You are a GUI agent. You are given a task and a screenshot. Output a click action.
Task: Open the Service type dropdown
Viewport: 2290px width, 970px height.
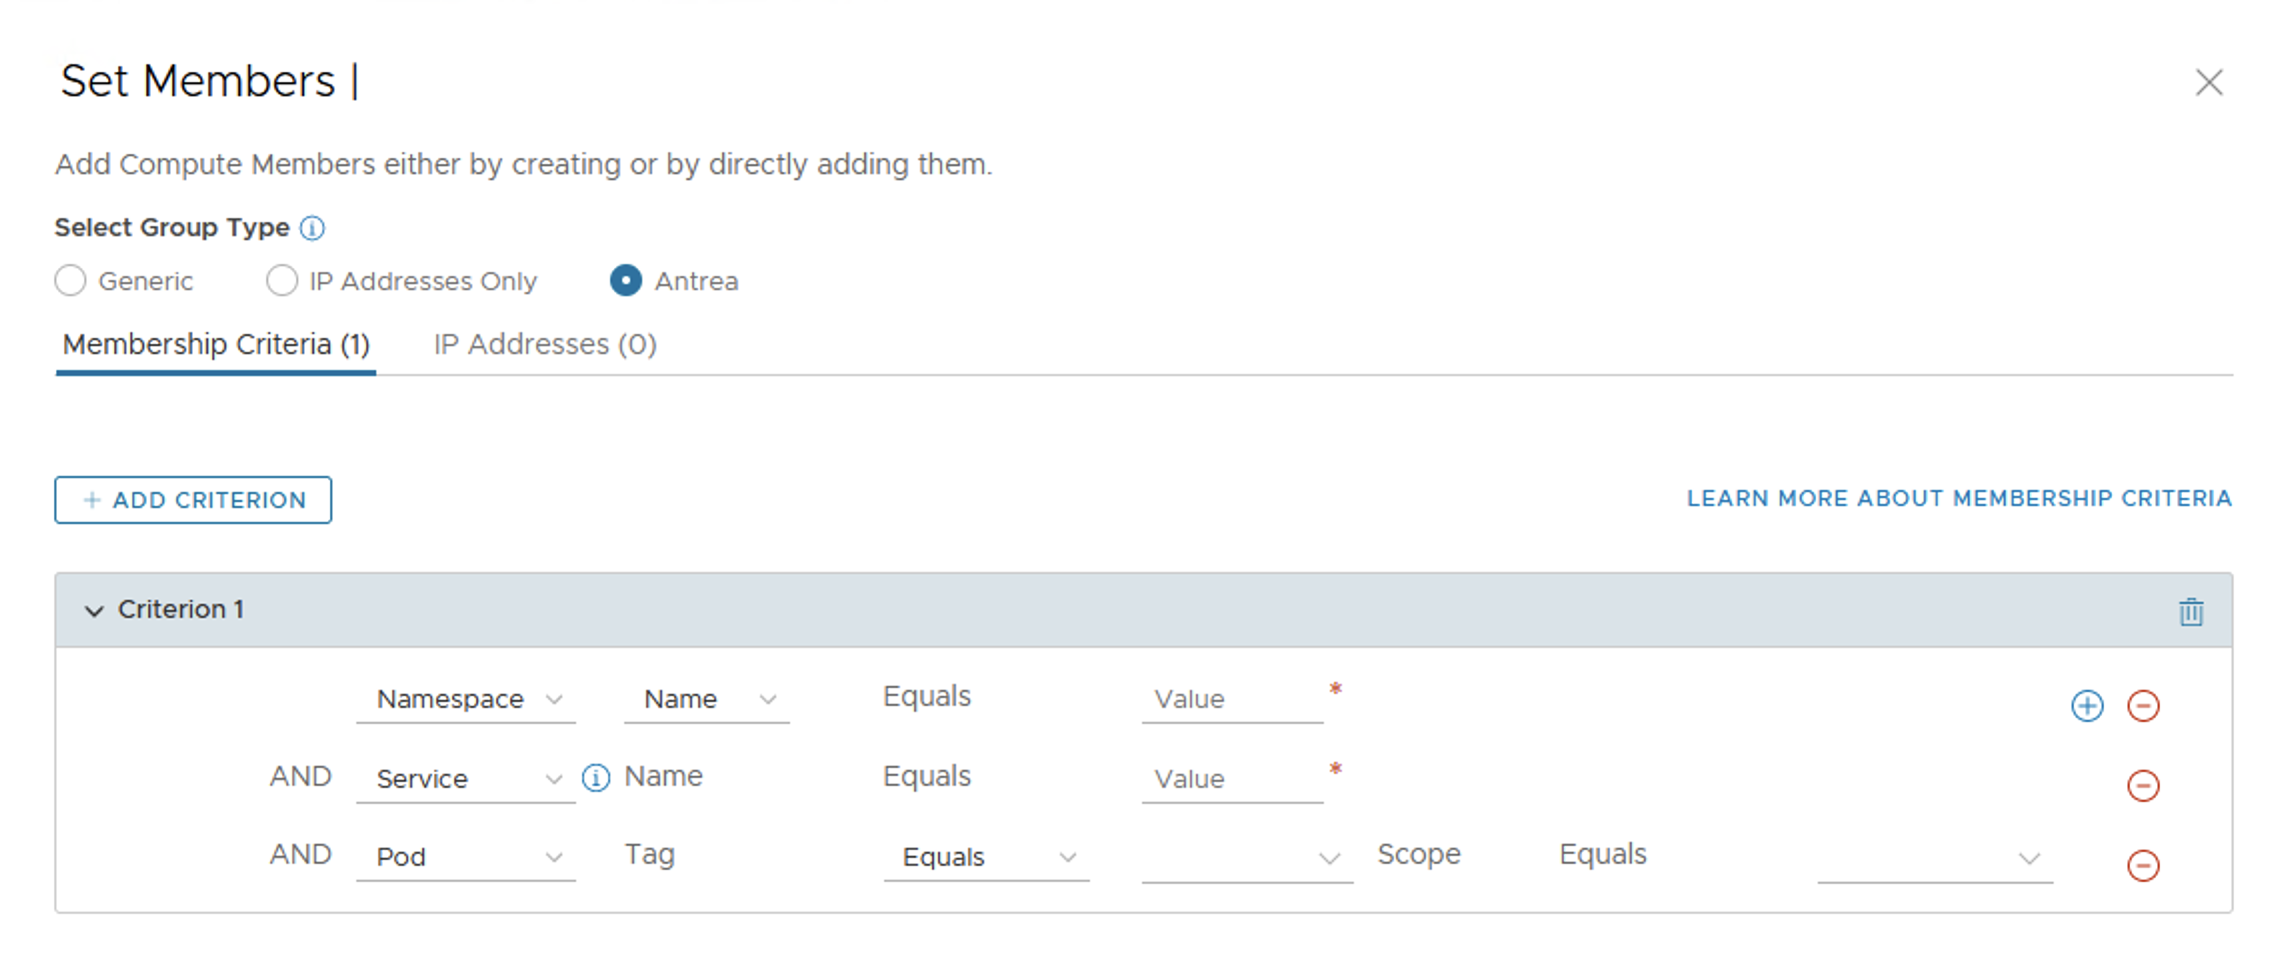click(466, 779)
